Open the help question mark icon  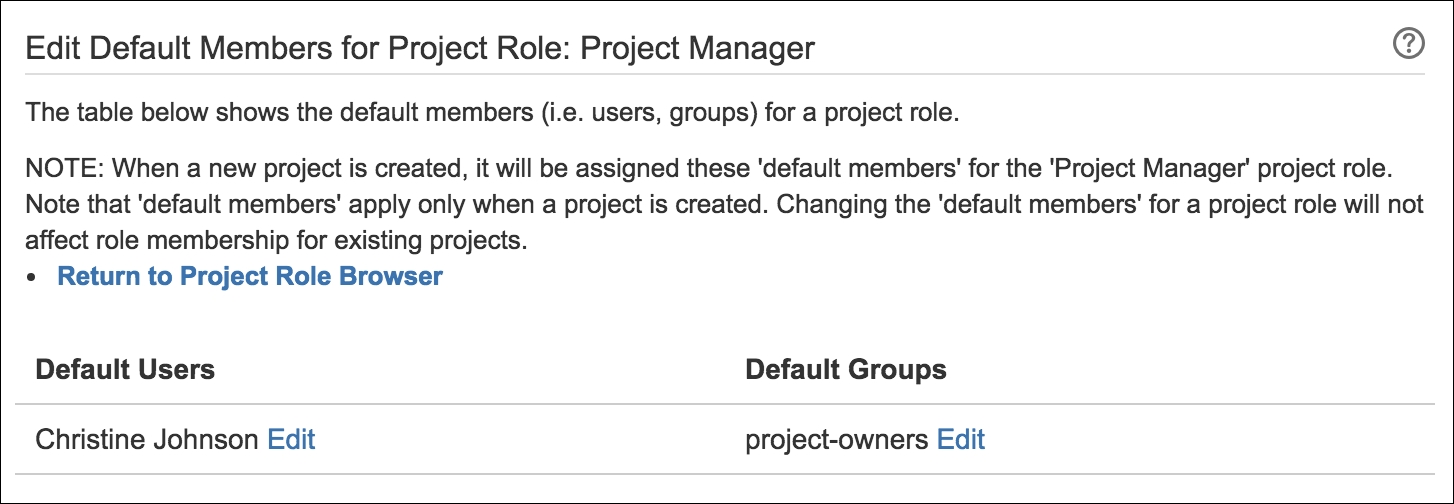coord(1408,45)
